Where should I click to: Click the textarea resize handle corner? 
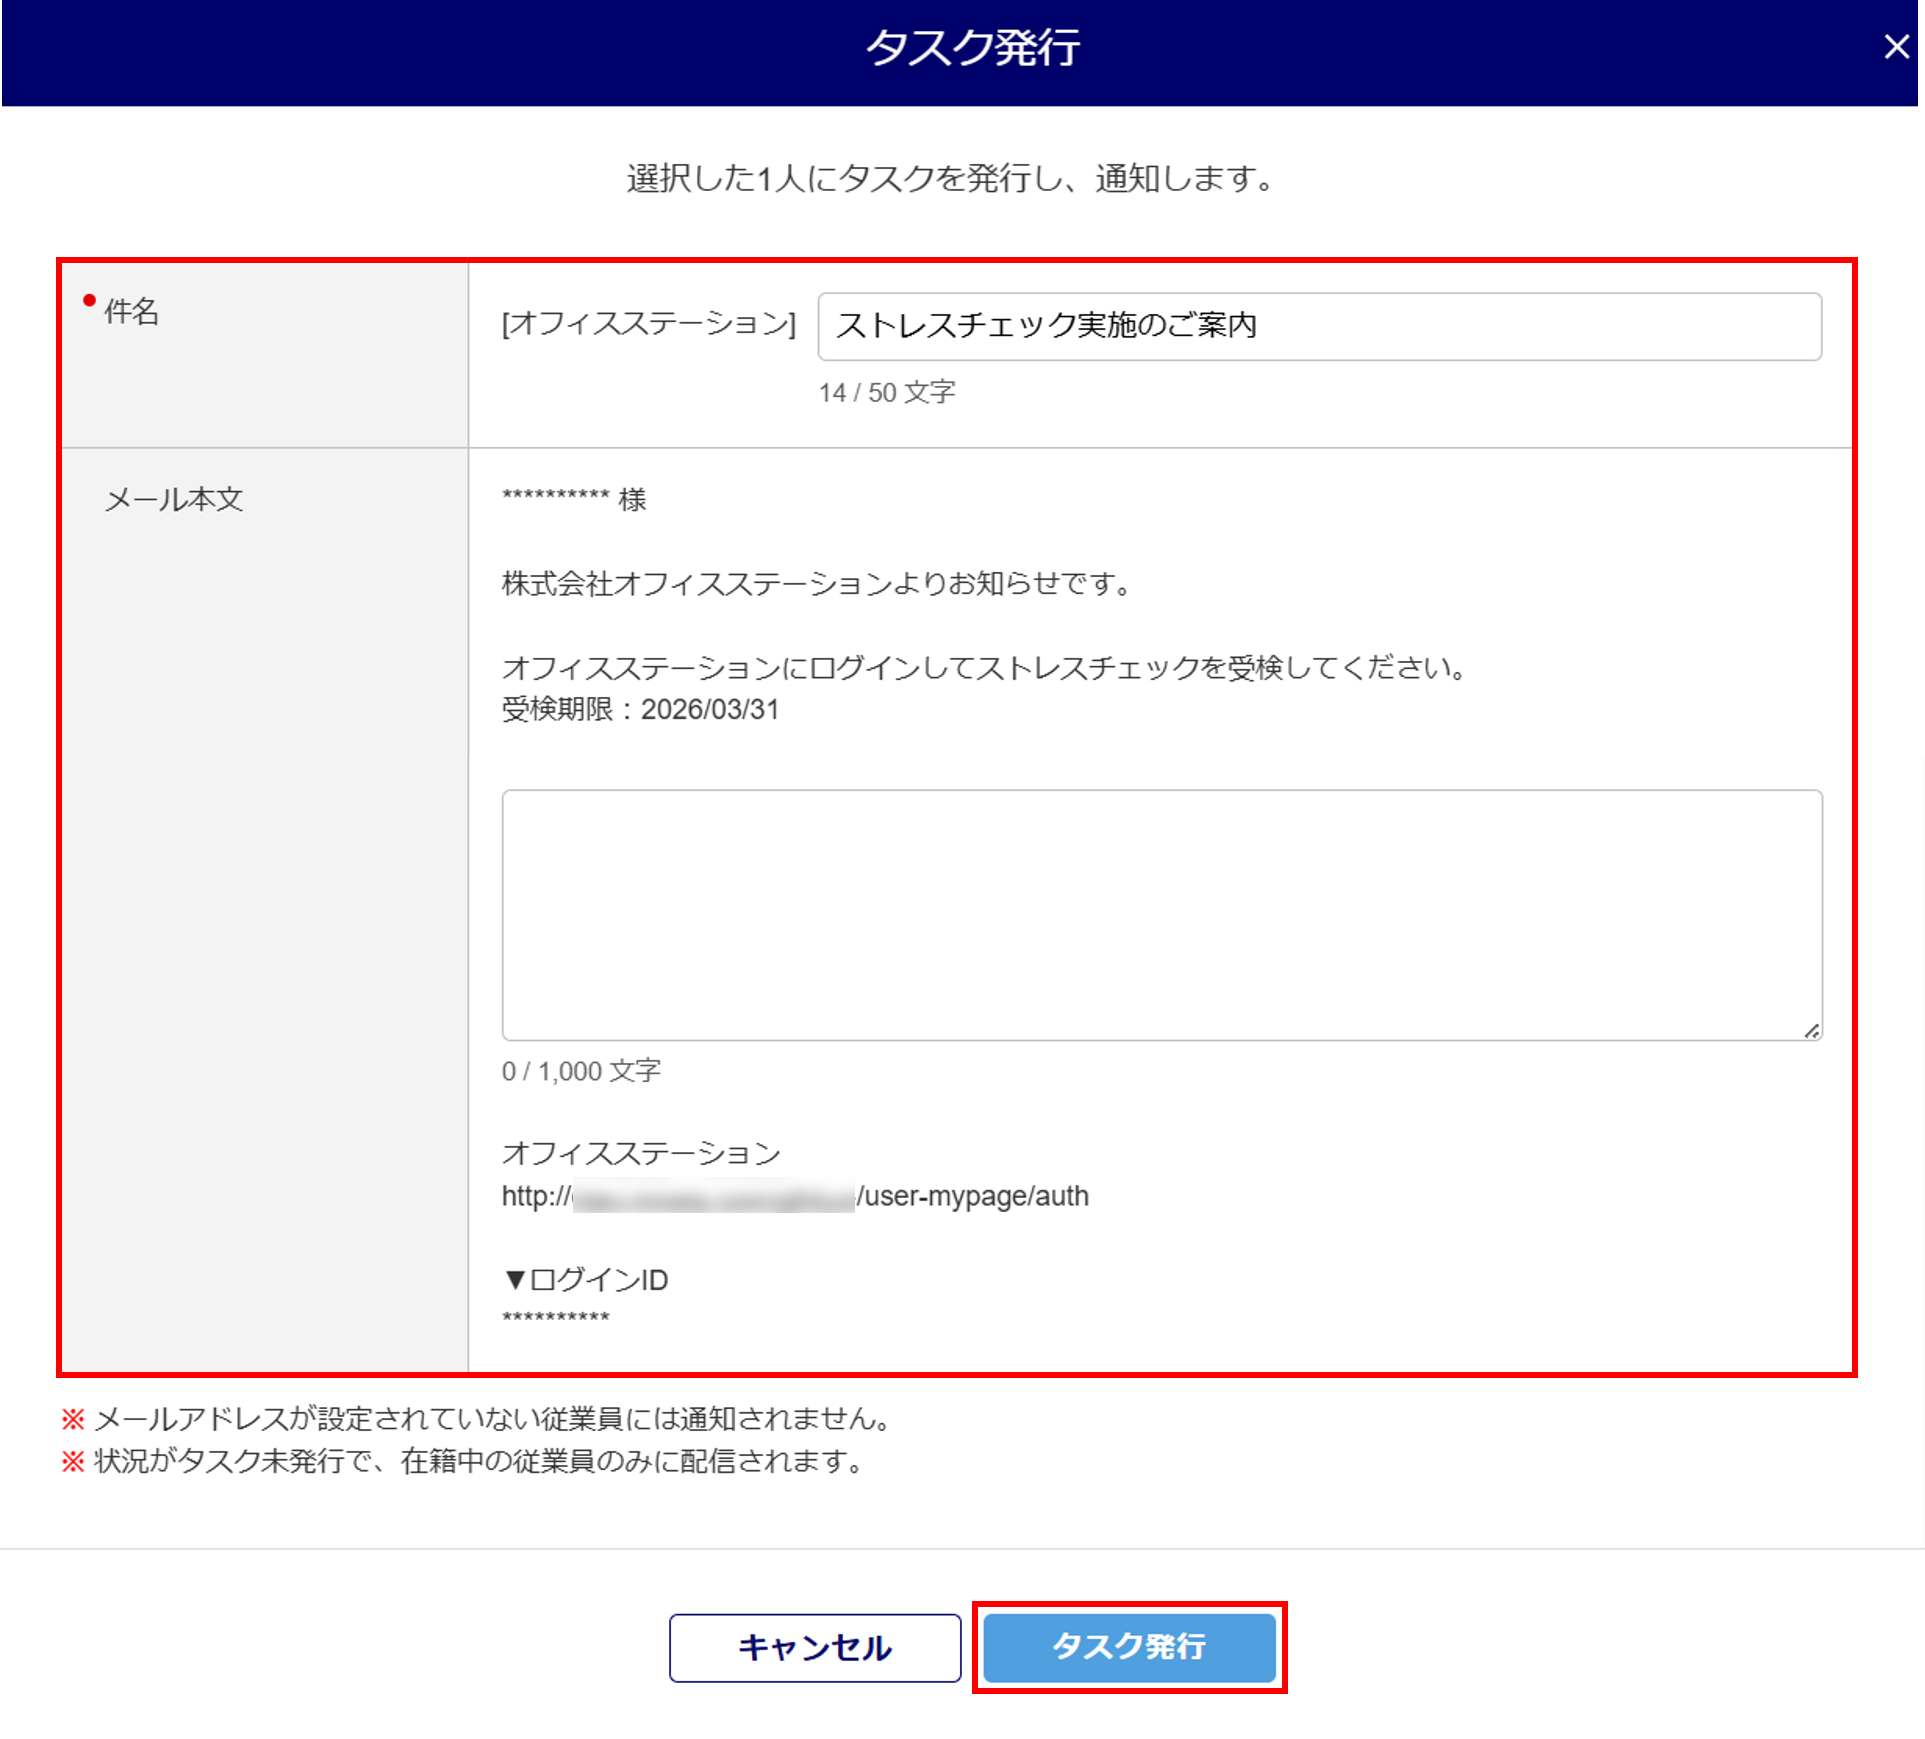pos(1811,1031)
